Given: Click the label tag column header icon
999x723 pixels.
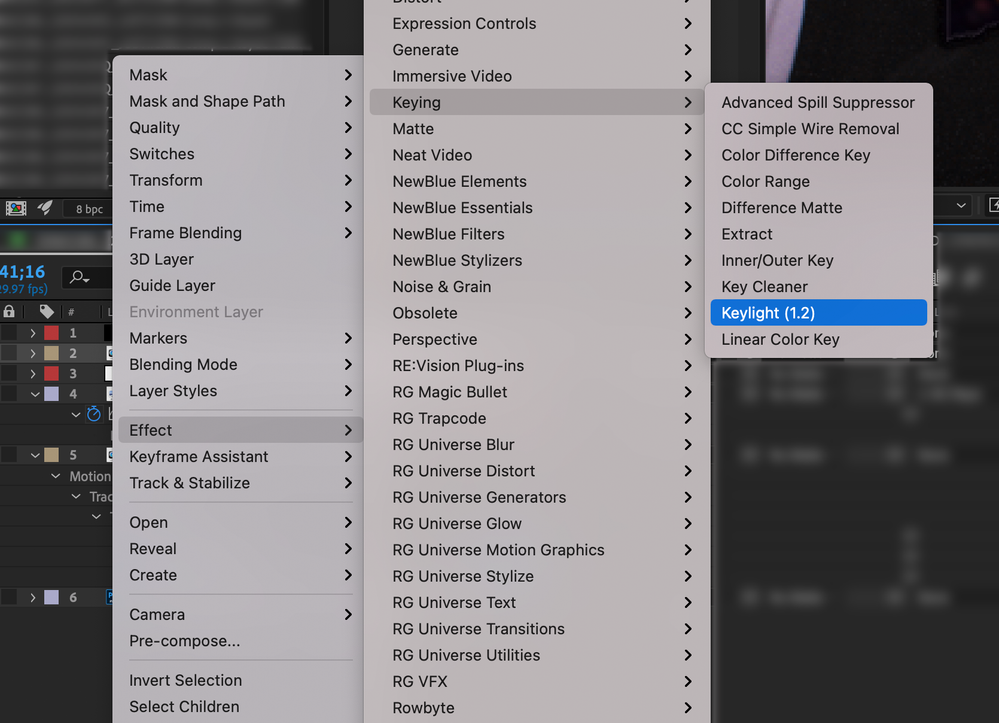Looking at the screenshot, I should click(46, 312).
